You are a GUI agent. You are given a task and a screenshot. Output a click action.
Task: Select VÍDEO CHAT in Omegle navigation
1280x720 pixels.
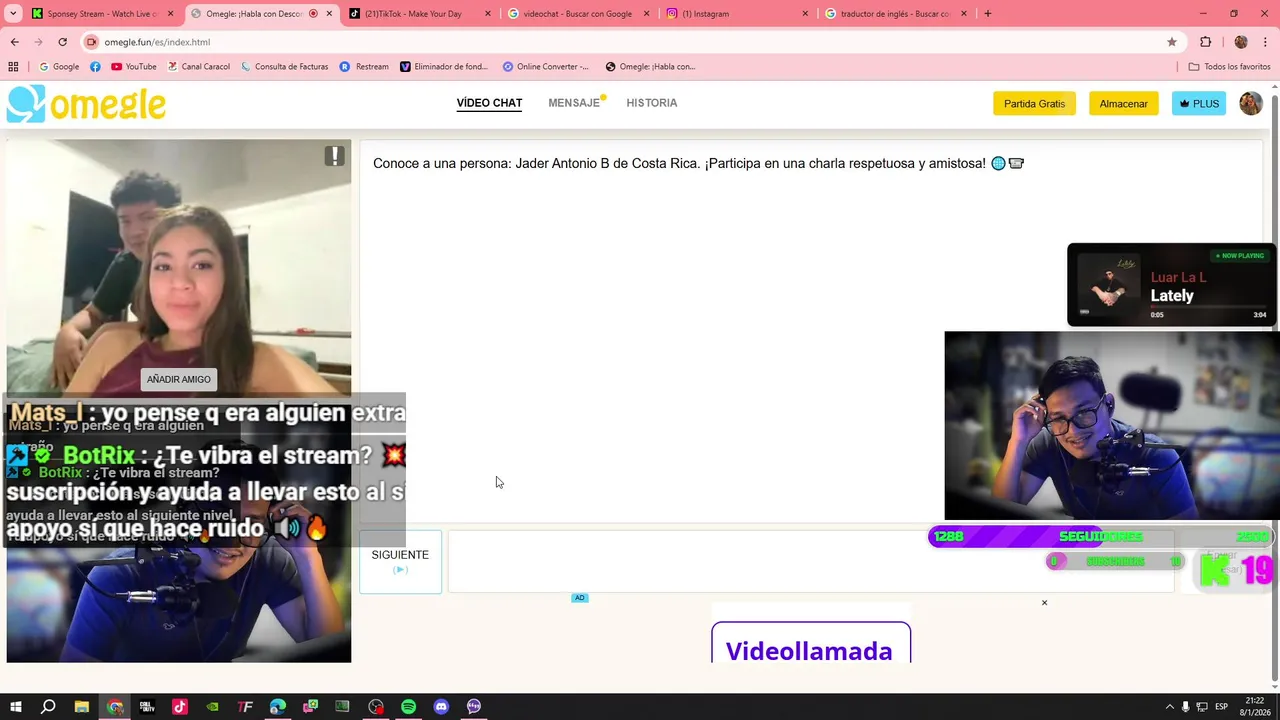(489, 103)
